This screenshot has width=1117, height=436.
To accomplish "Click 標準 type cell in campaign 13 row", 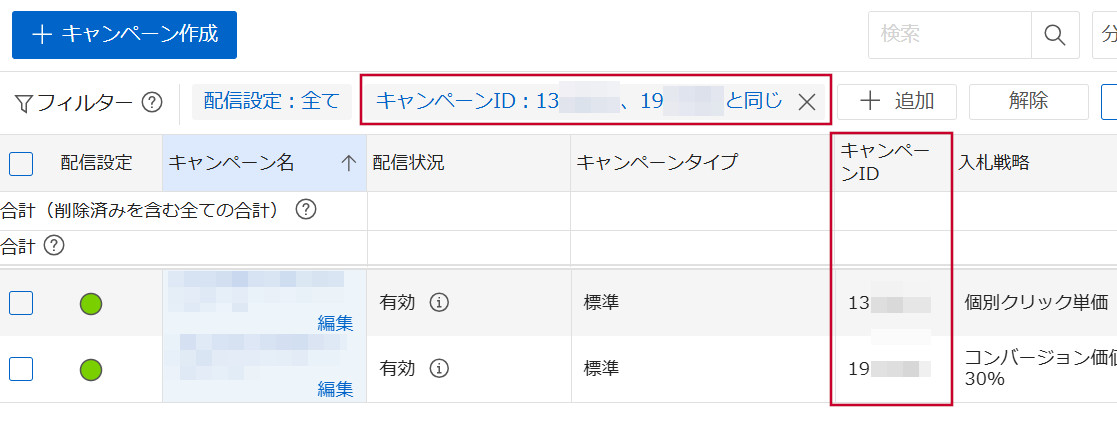I will [601, 303].
